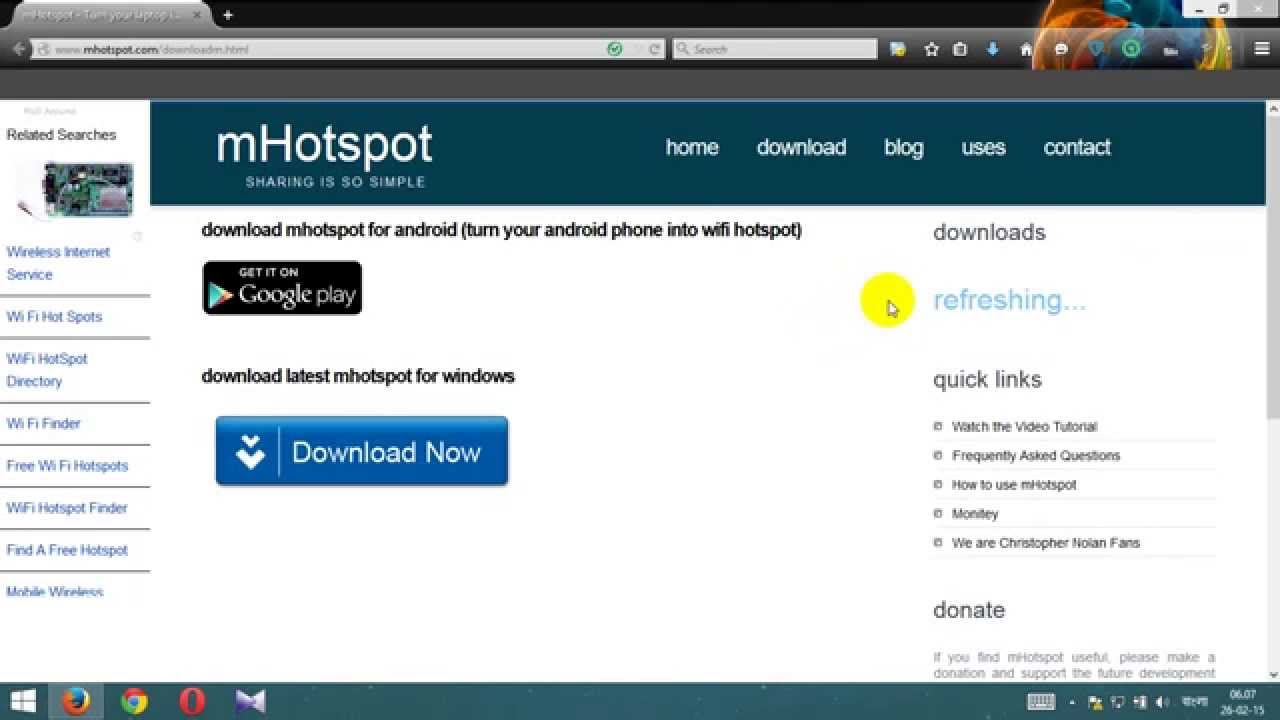
Task: Click the green site-verified badge in the address bar
Action: [x=614, y=48]
